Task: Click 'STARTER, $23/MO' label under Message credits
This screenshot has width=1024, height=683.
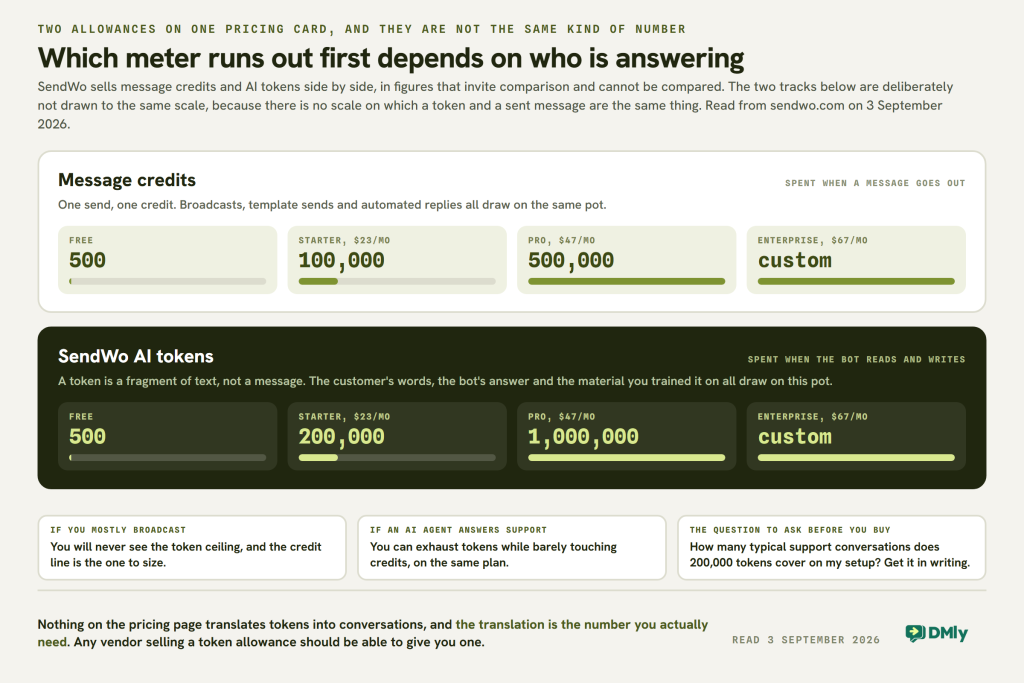Action: point(344,240)
